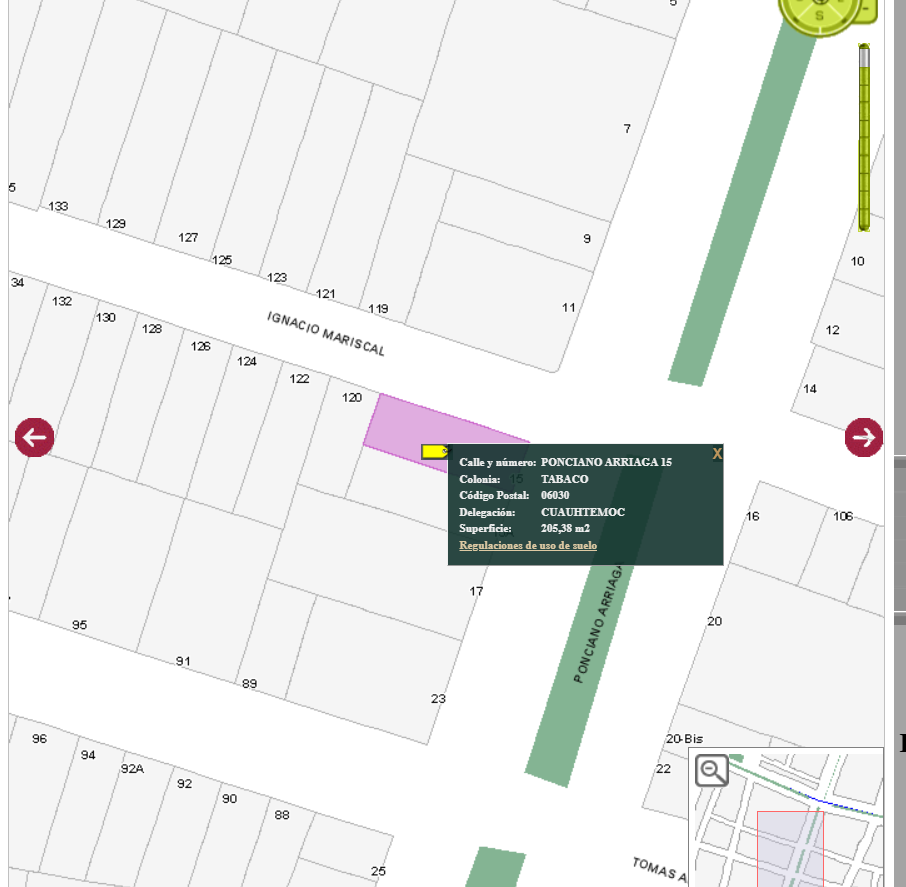The width and height of the screenshot is (906, 887).
Task: Select parcel number 95
Action: pos(80,625)
